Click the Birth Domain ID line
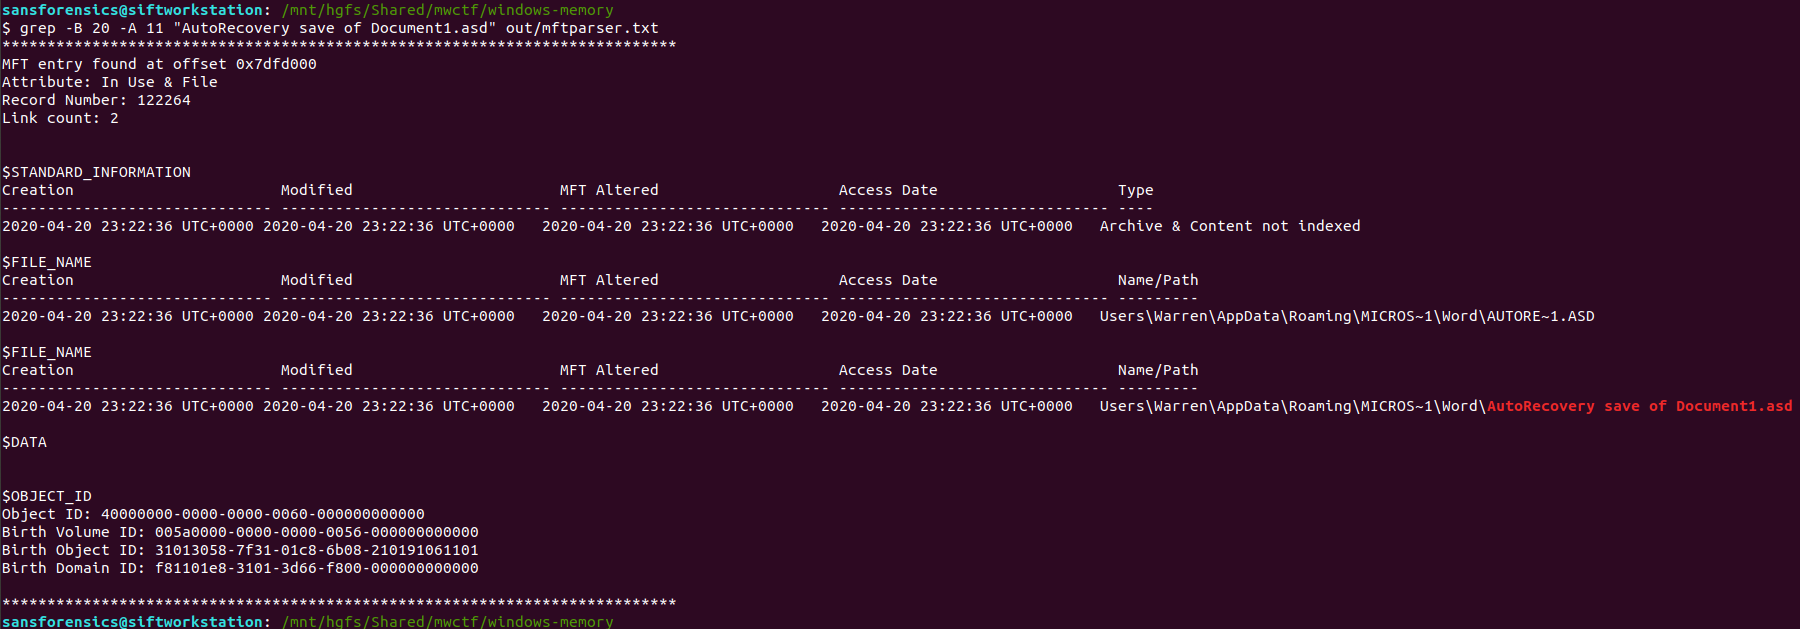Image resolution: width=1800 pixels, height=629 pixels. coord(240,568)
